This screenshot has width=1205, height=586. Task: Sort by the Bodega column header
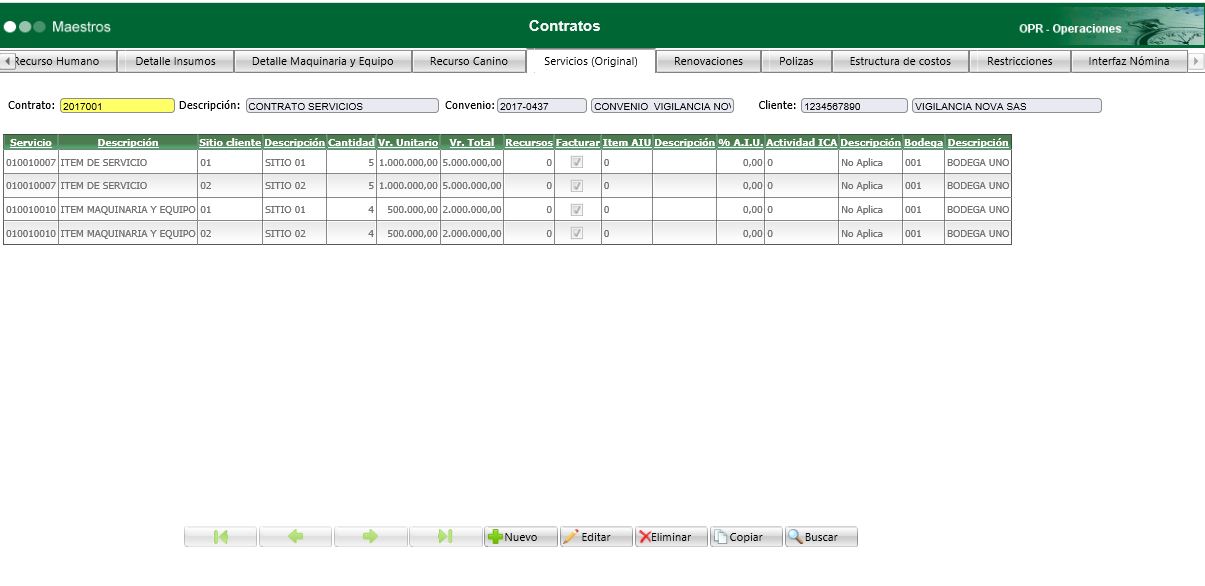(x=923, y=143)
